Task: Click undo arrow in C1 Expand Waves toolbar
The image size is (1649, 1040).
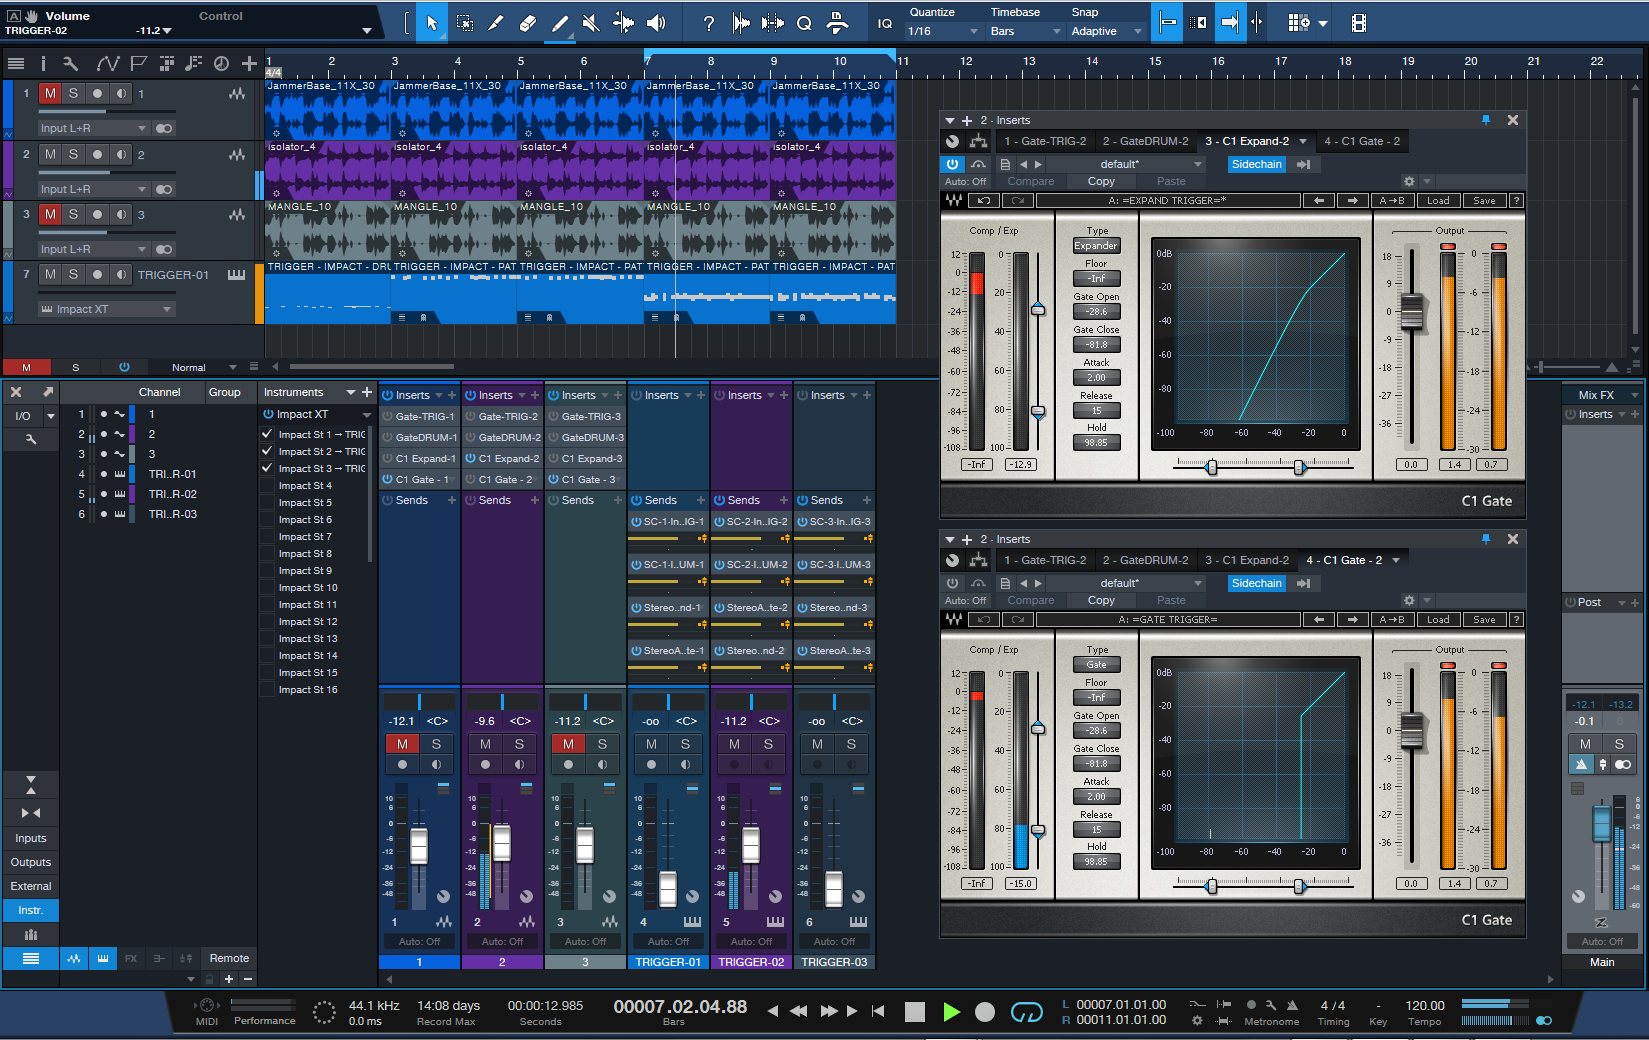Action: click(x=984, y=201)
